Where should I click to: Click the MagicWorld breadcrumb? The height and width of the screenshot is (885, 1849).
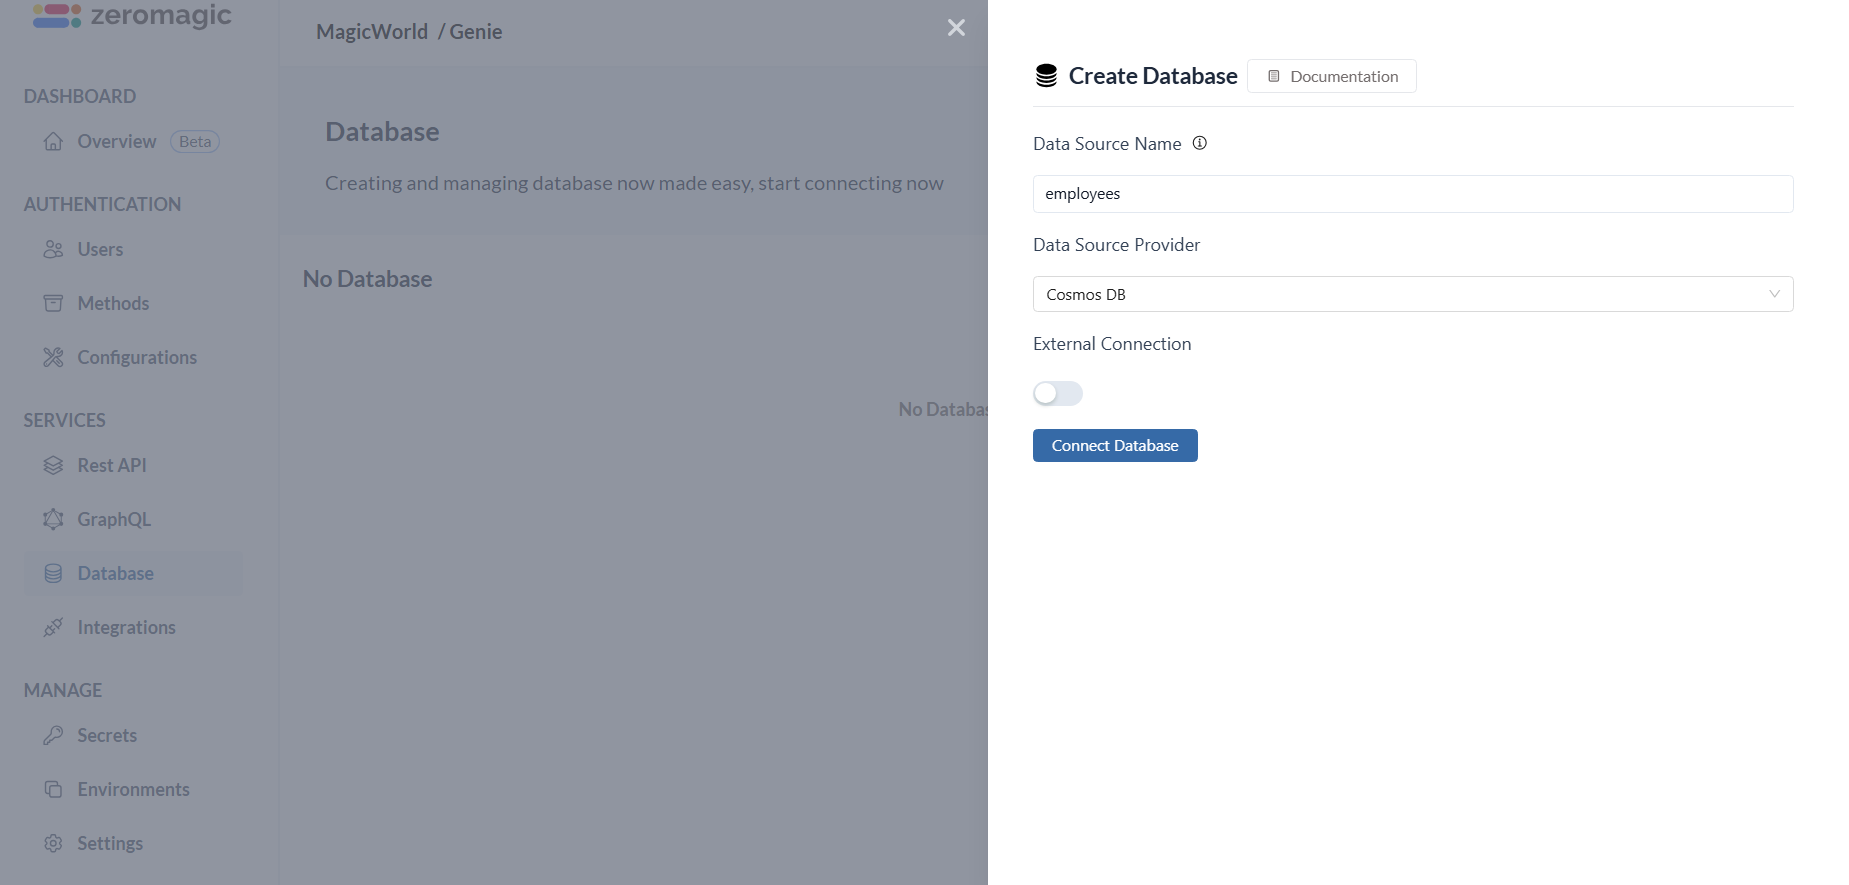coord(372,31)
